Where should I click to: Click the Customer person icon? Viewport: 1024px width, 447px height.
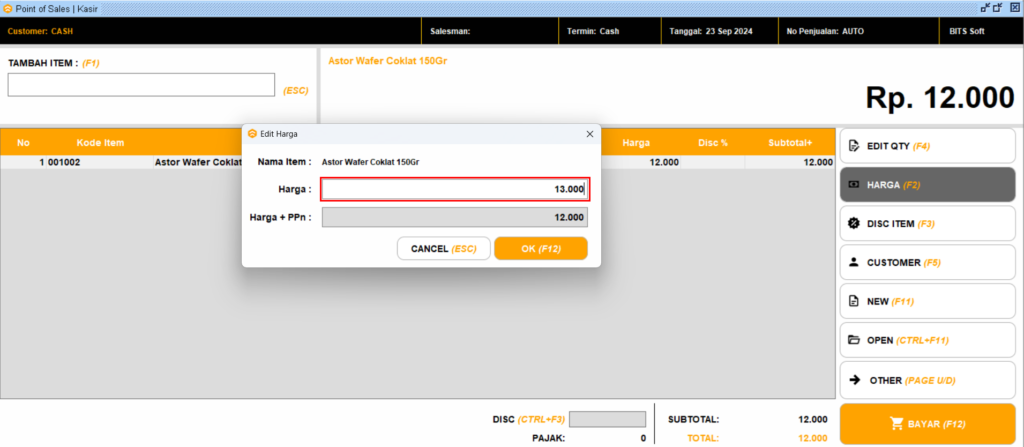pyautogui.click(x=854, y=263)
